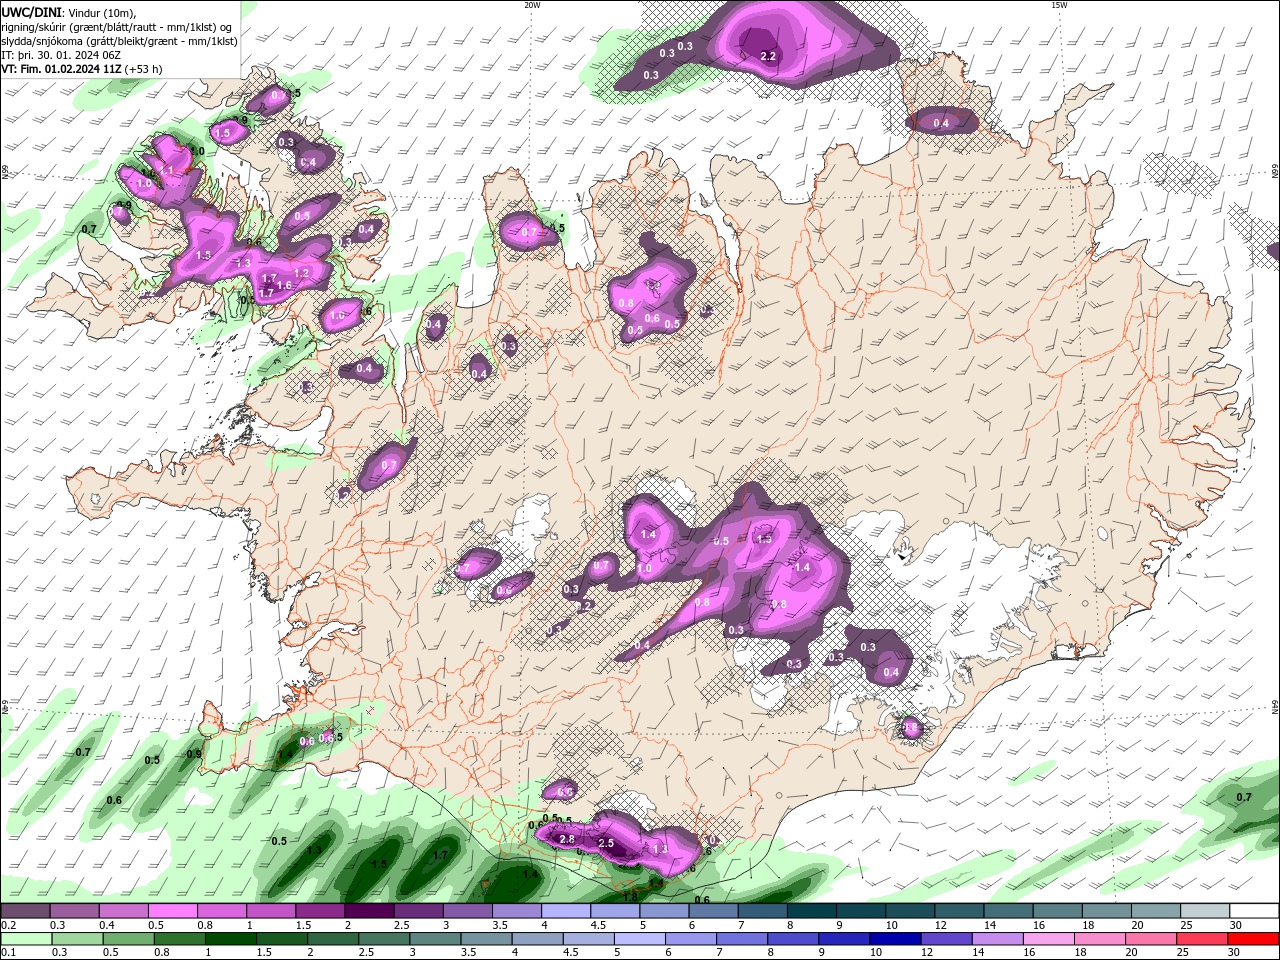The image size is (1280, 960).
Task: Pick the royal blue 9 rain legend swatch
Action: tap(845, 939)
